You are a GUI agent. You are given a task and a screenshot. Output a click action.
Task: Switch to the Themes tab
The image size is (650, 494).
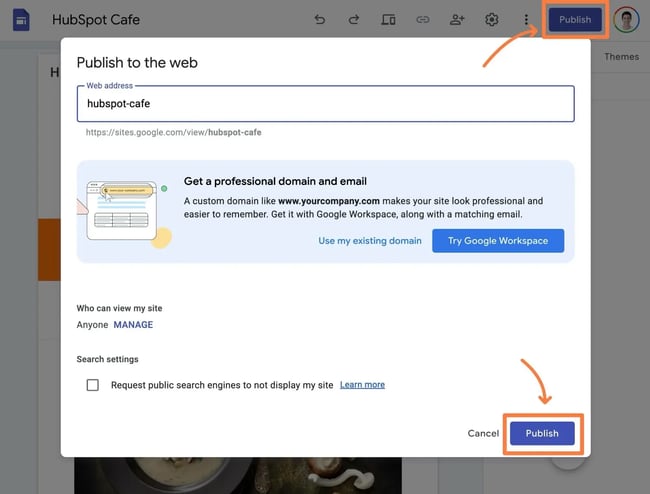click(621, 57)
